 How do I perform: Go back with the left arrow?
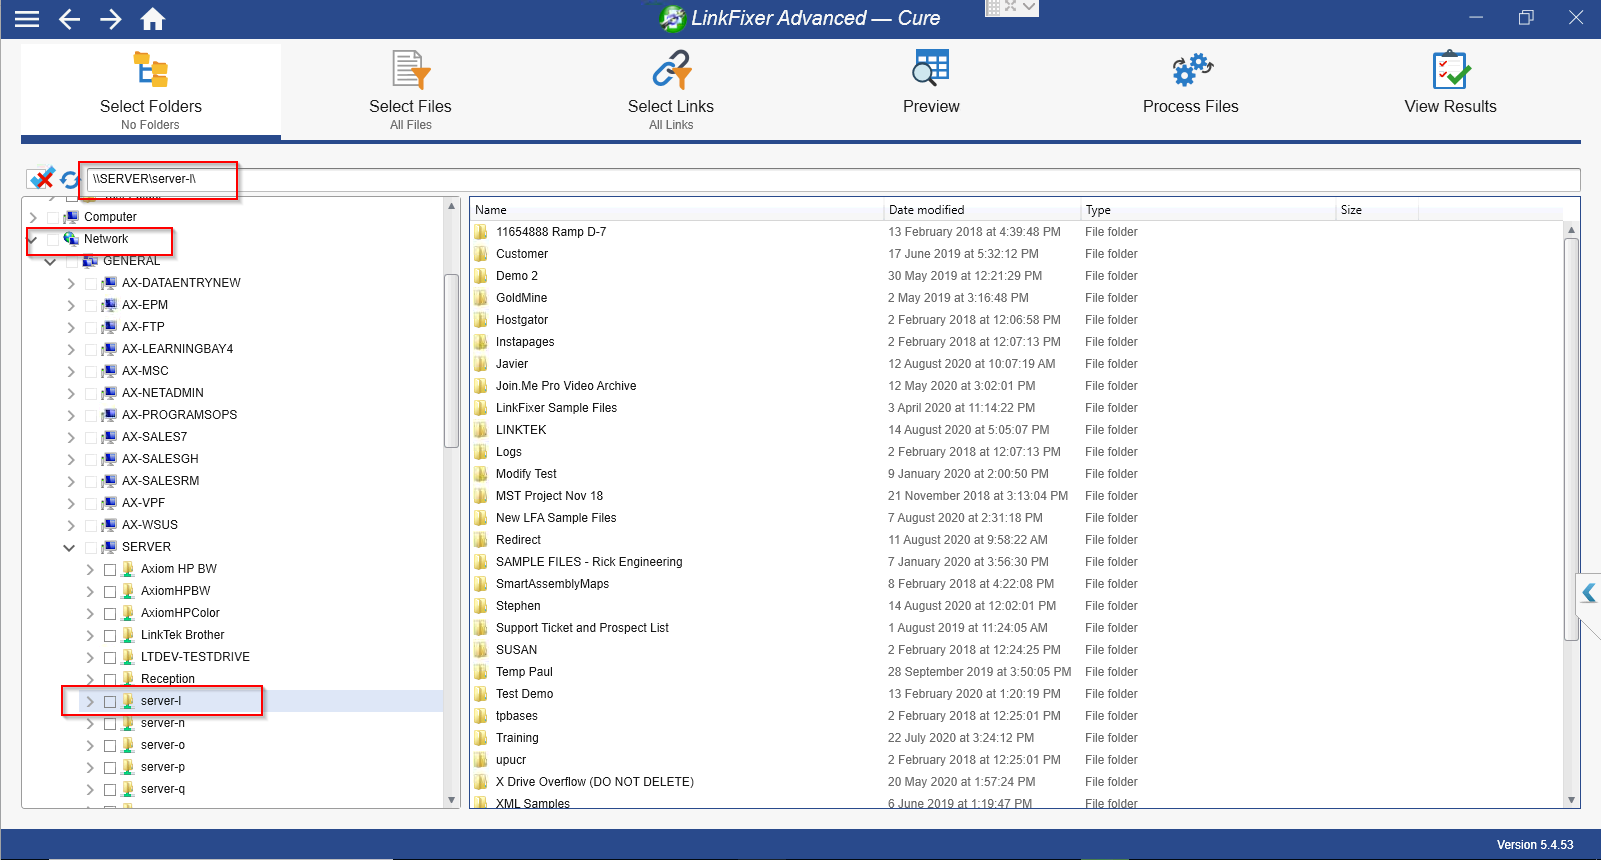click(x=69, y=19)
